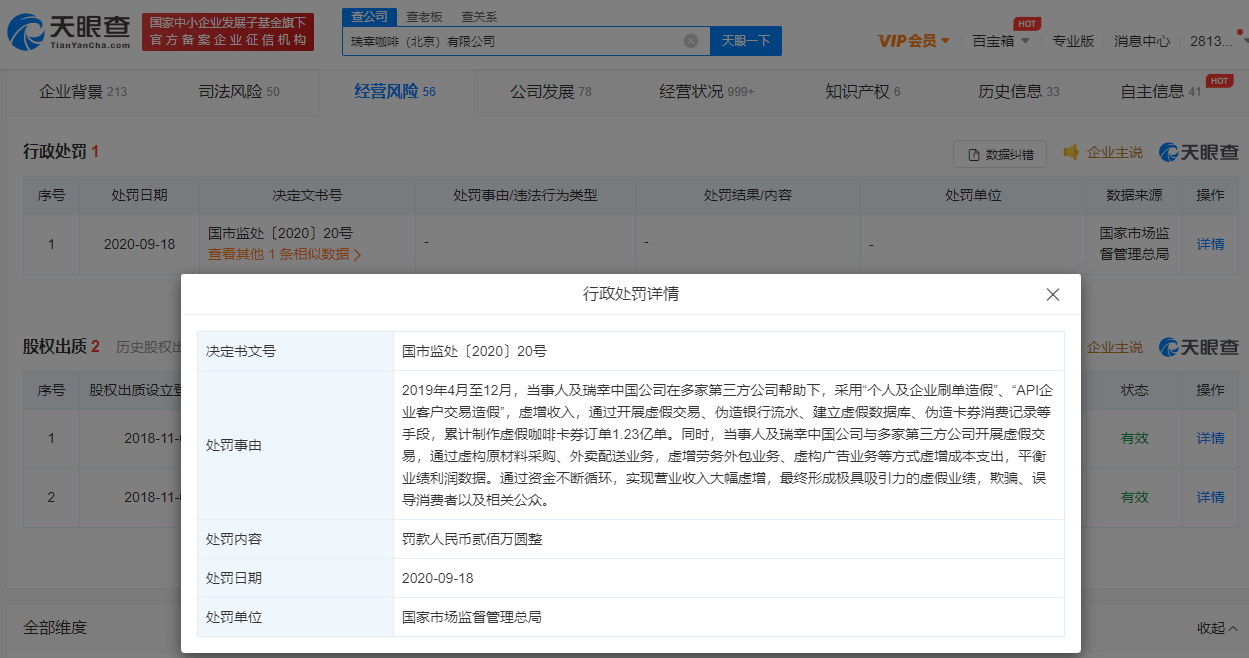Click the 天眼查 logo beside 行政处罚 heading
The width and height of the screenshot is (1249, 658).
(1199, 152)
